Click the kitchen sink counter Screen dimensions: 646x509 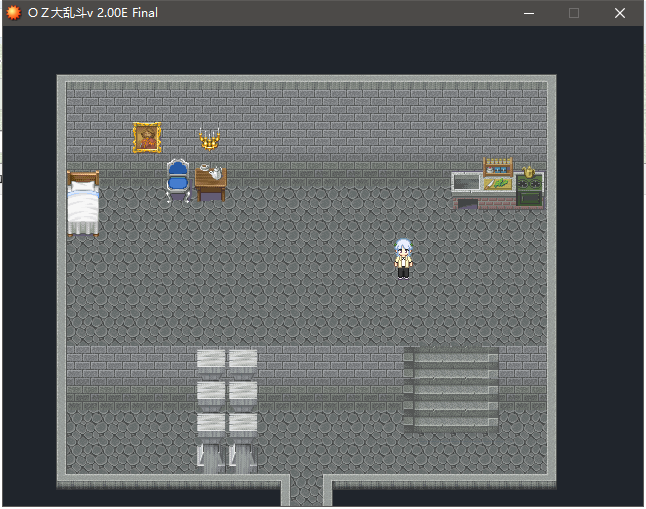pos(466,183)
